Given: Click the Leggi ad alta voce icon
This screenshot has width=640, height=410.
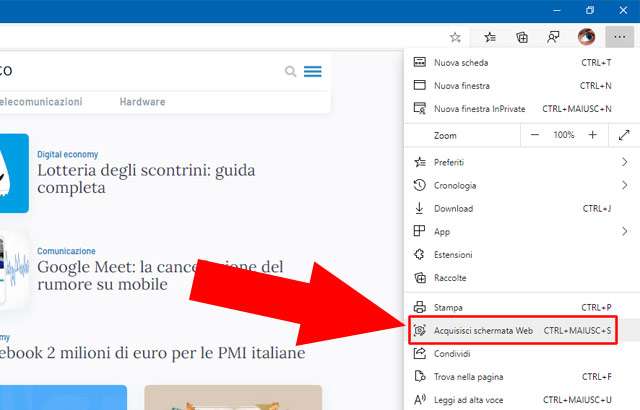Looking at the screenshot, I should (x=420, y=399).
